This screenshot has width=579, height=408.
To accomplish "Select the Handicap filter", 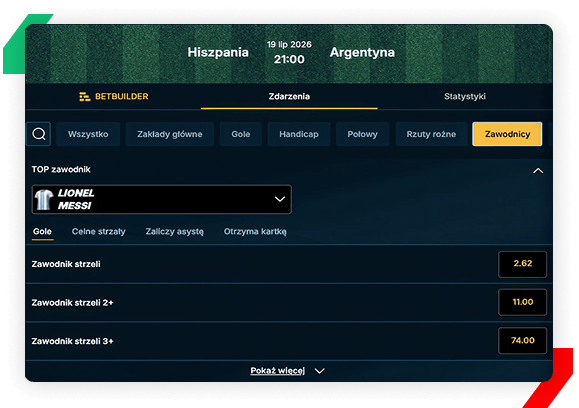I will point(299,134).
